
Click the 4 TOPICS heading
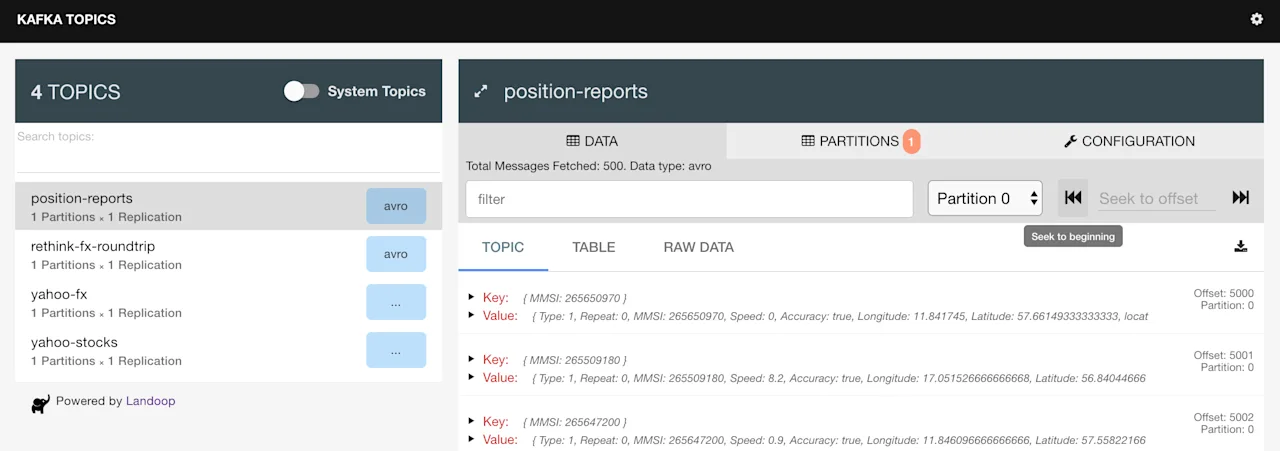click(76, 92)
